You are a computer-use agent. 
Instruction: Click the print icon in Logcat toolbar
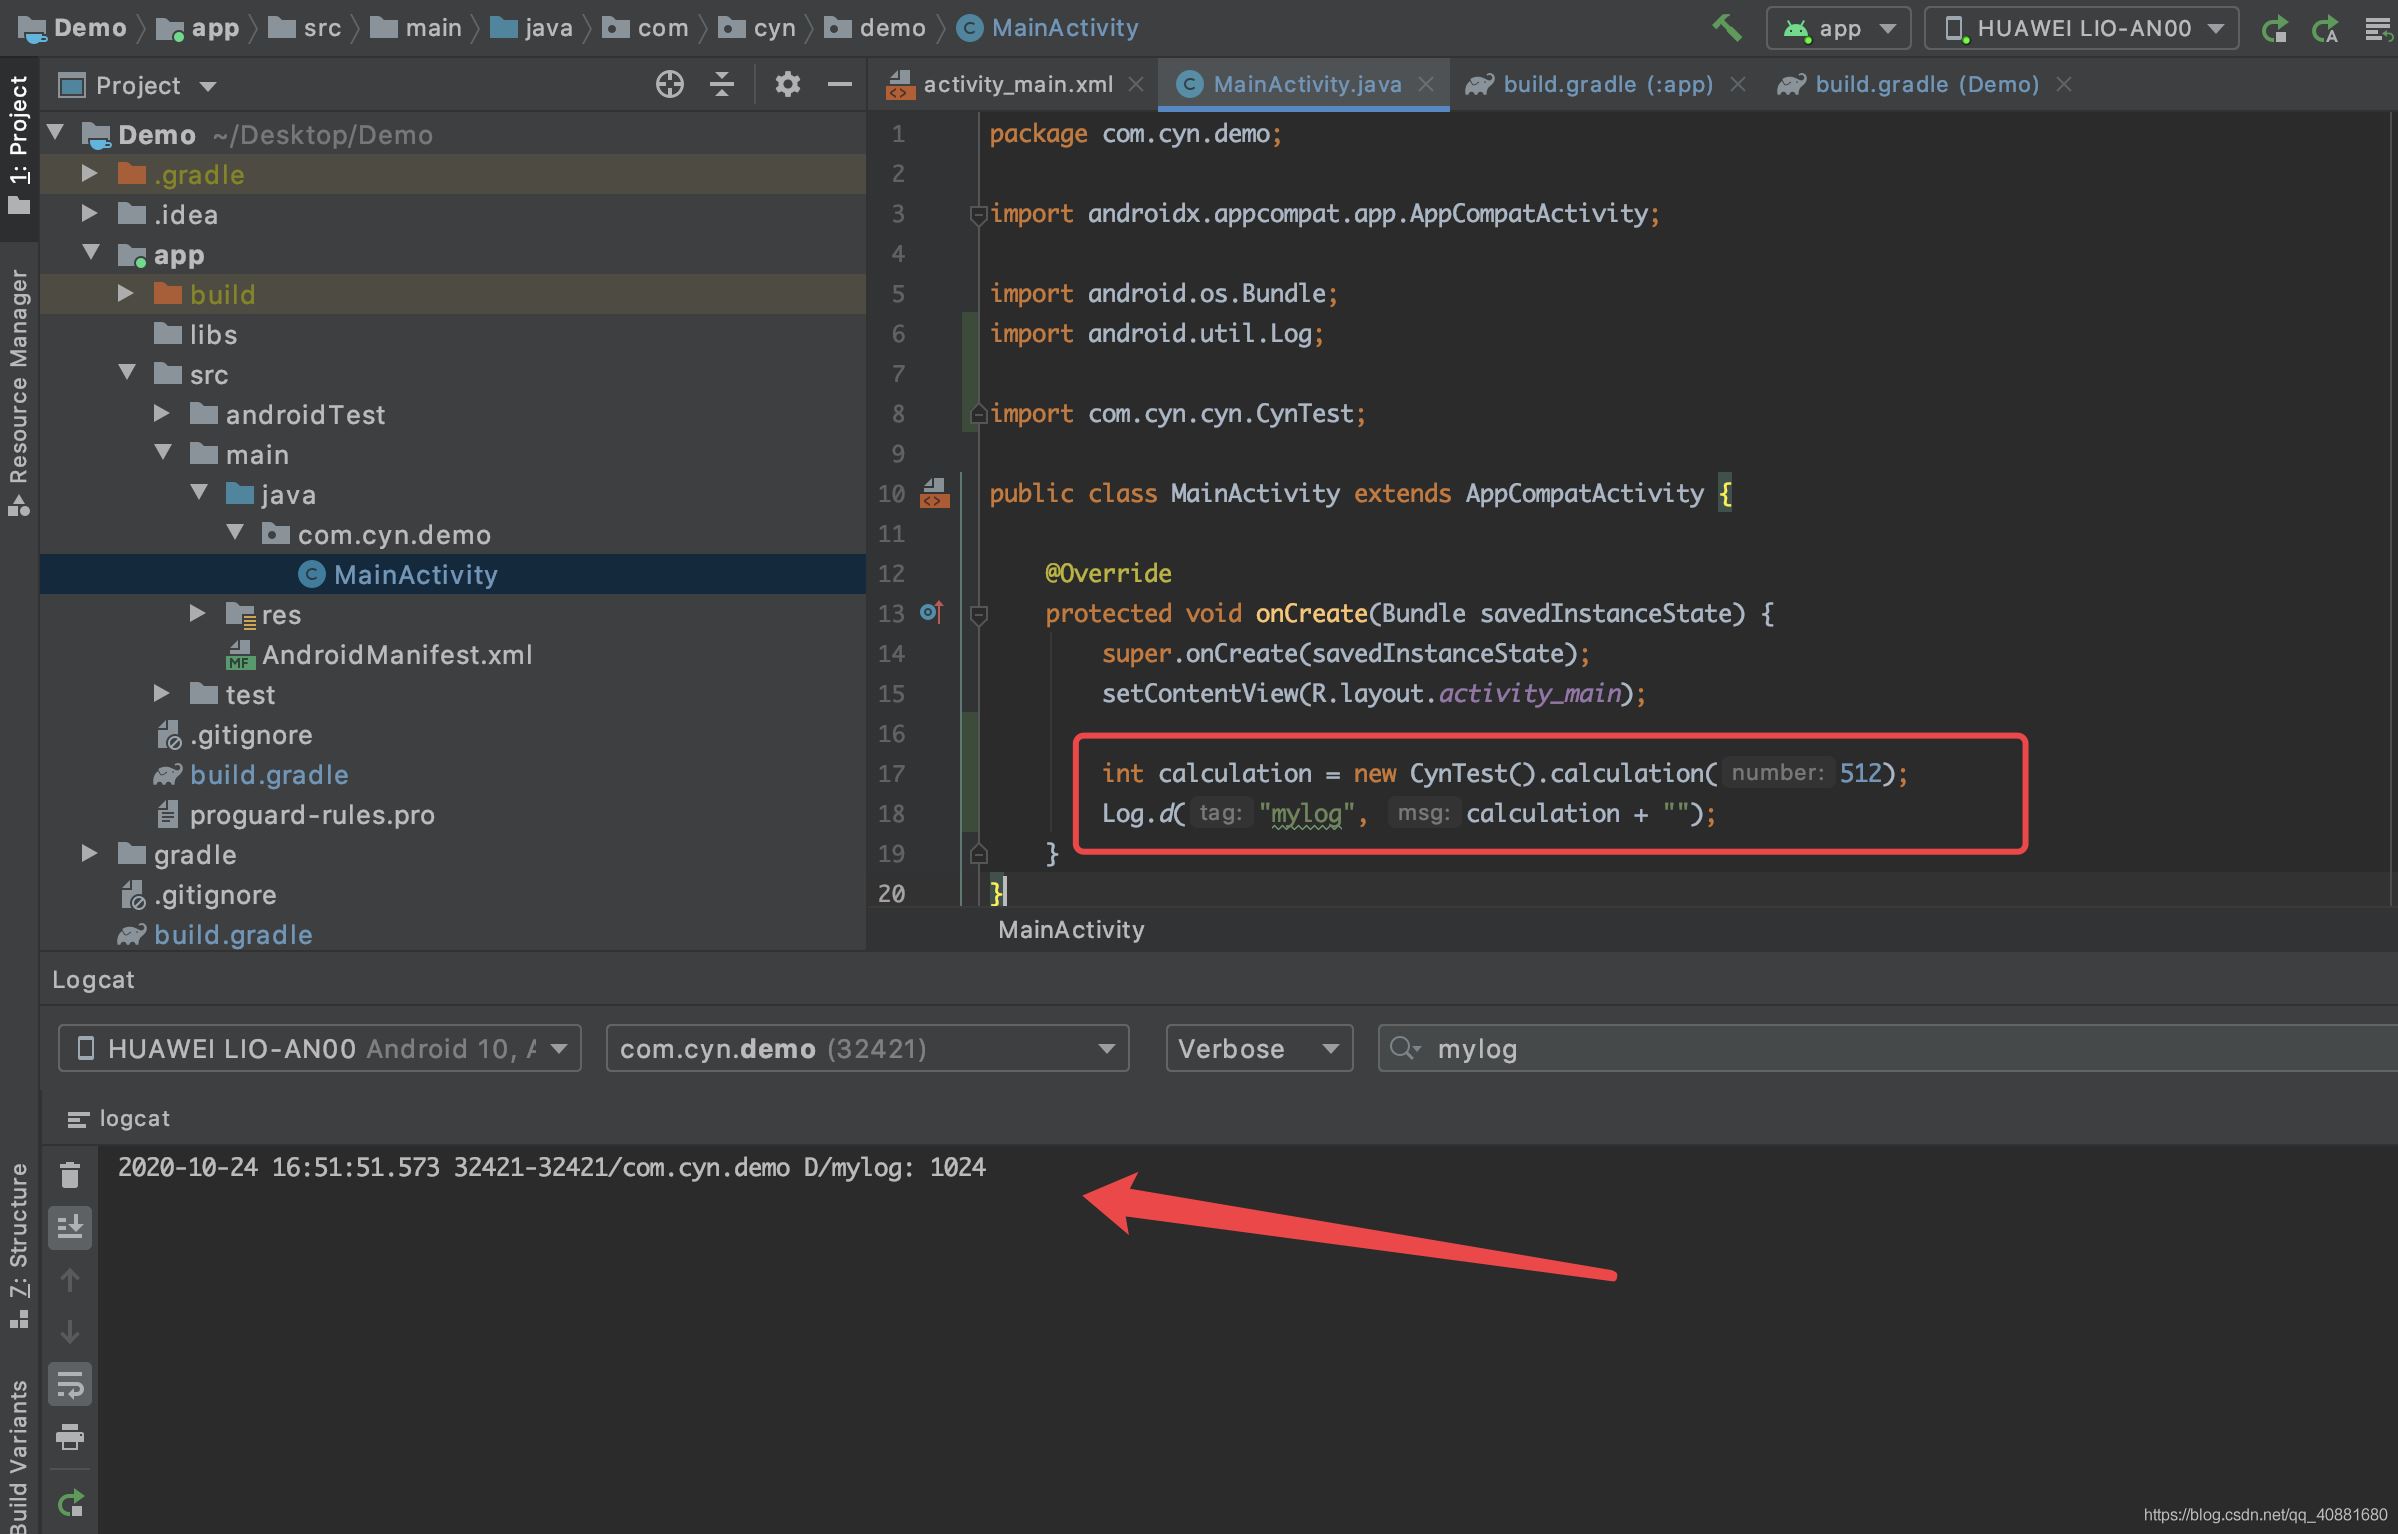click(70, 1437)
